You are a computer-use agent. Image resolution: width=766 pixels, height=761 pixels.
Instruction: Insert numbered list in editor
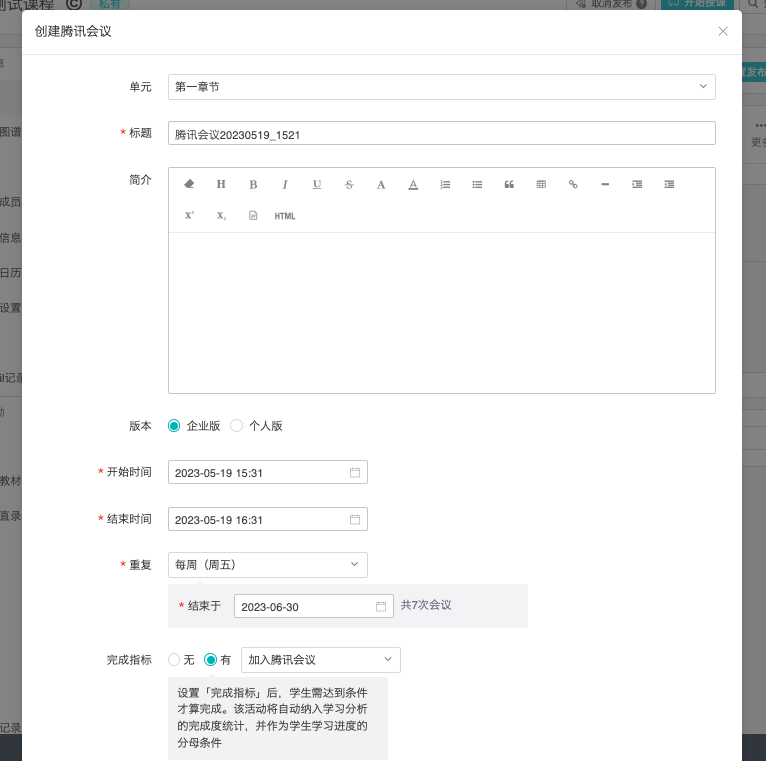point(445,184)
